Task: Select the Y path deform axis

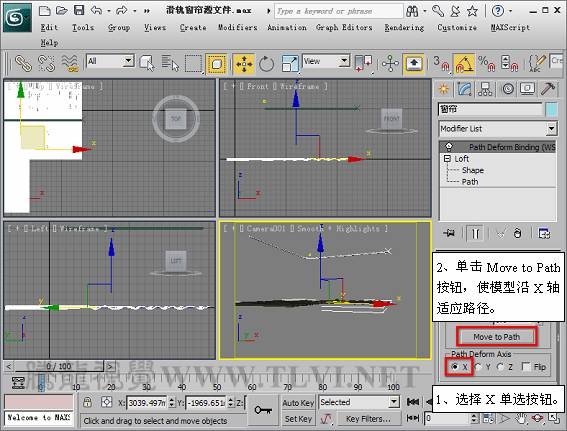Action: (x=478, y=367)
